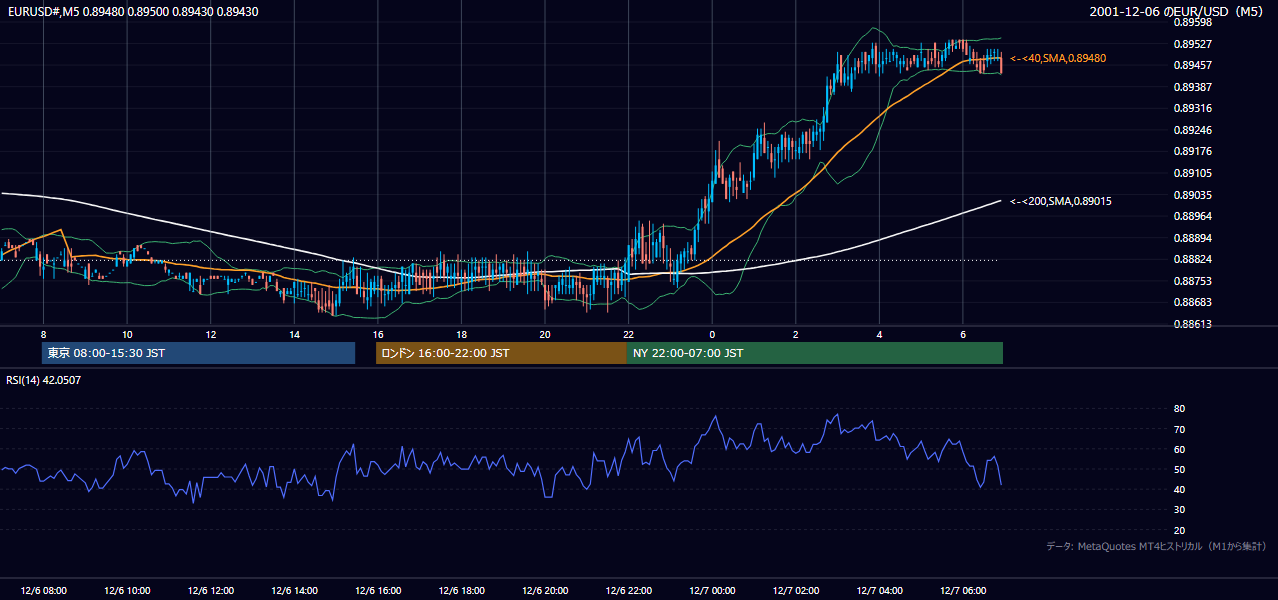Click price axis value 0.89387
Screen dimensions: 1278x600
[x=1192, y=87]
